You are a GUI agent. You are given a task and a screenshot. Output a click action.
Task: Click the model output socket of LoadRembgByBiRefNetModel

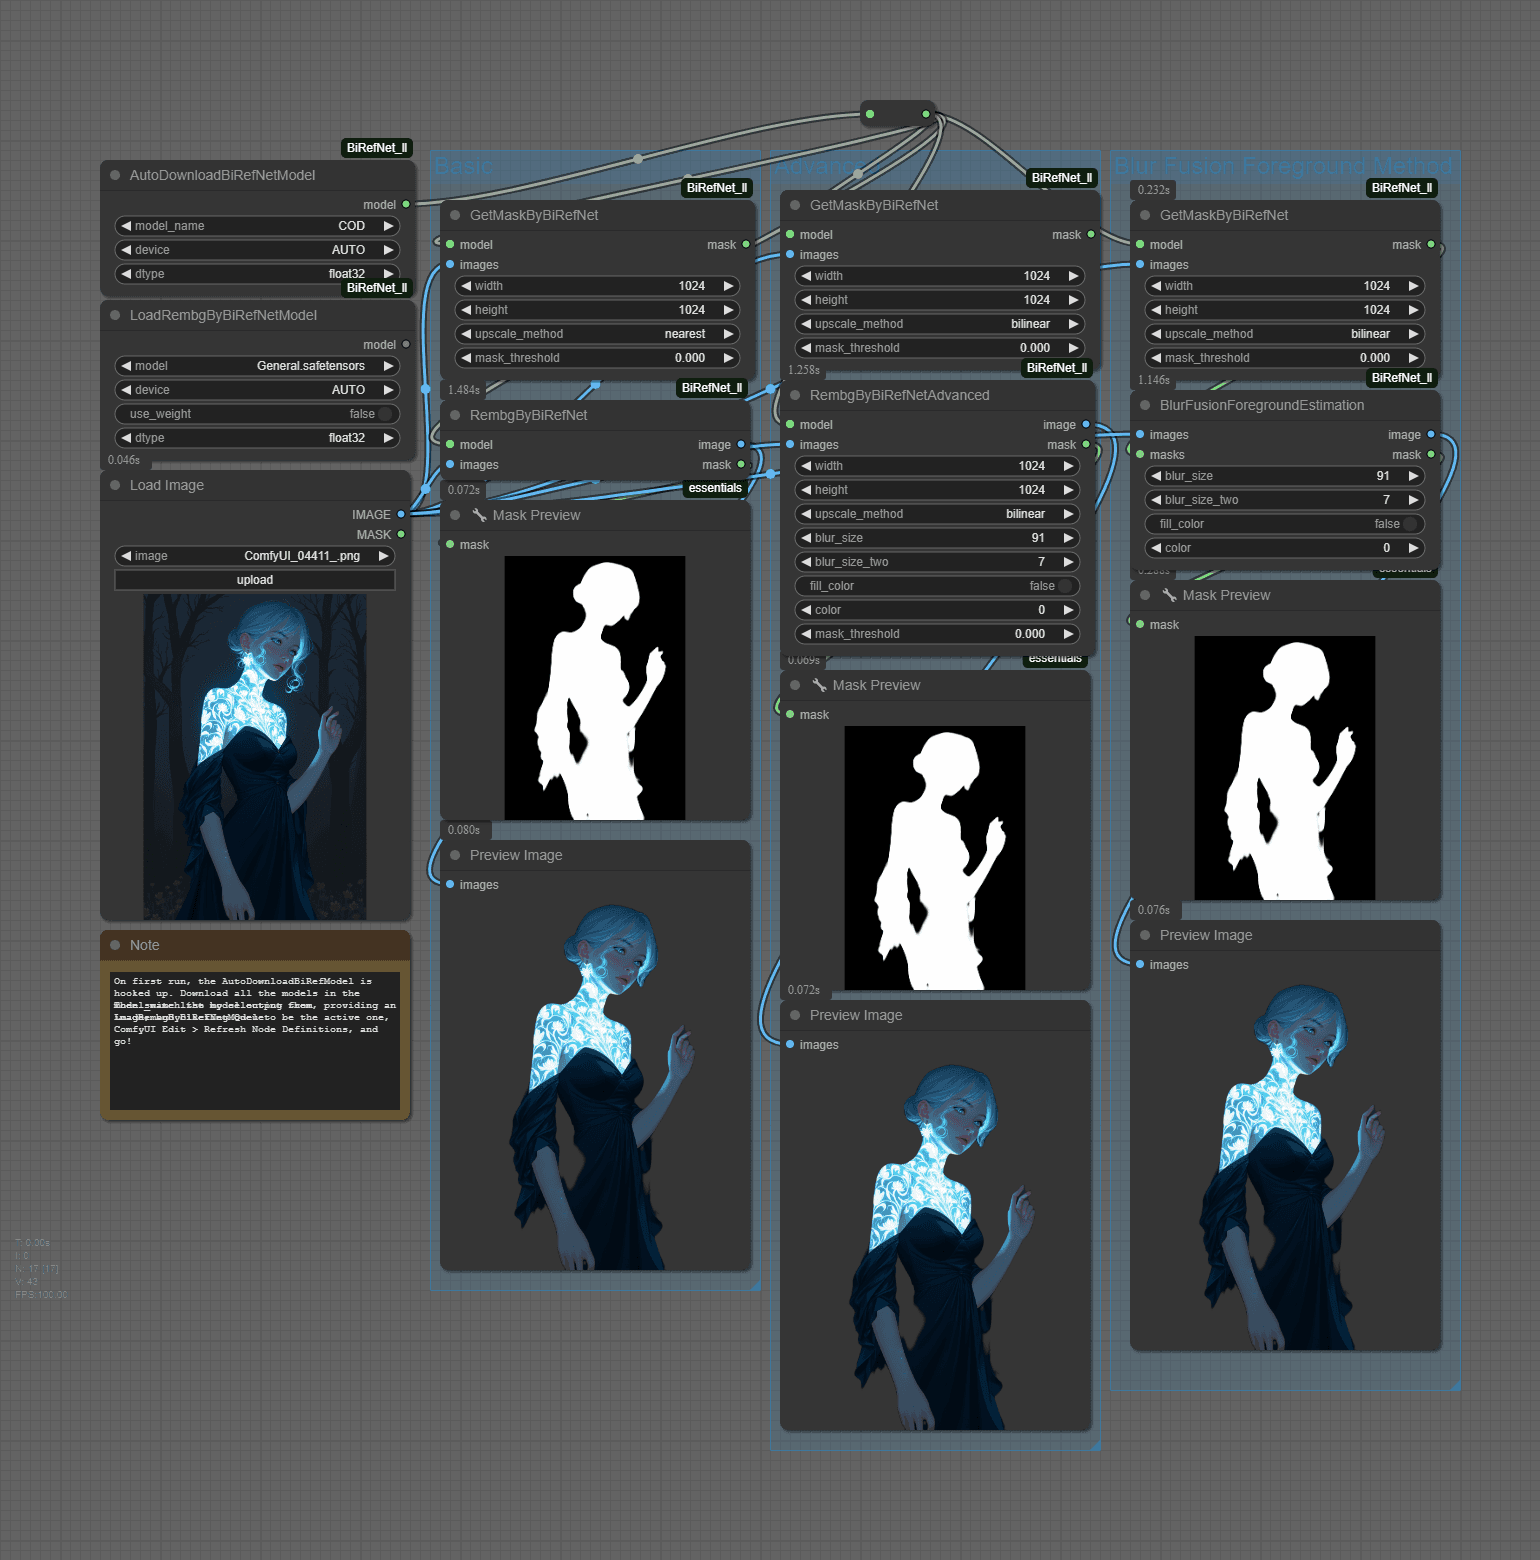[x=406, y=344]
